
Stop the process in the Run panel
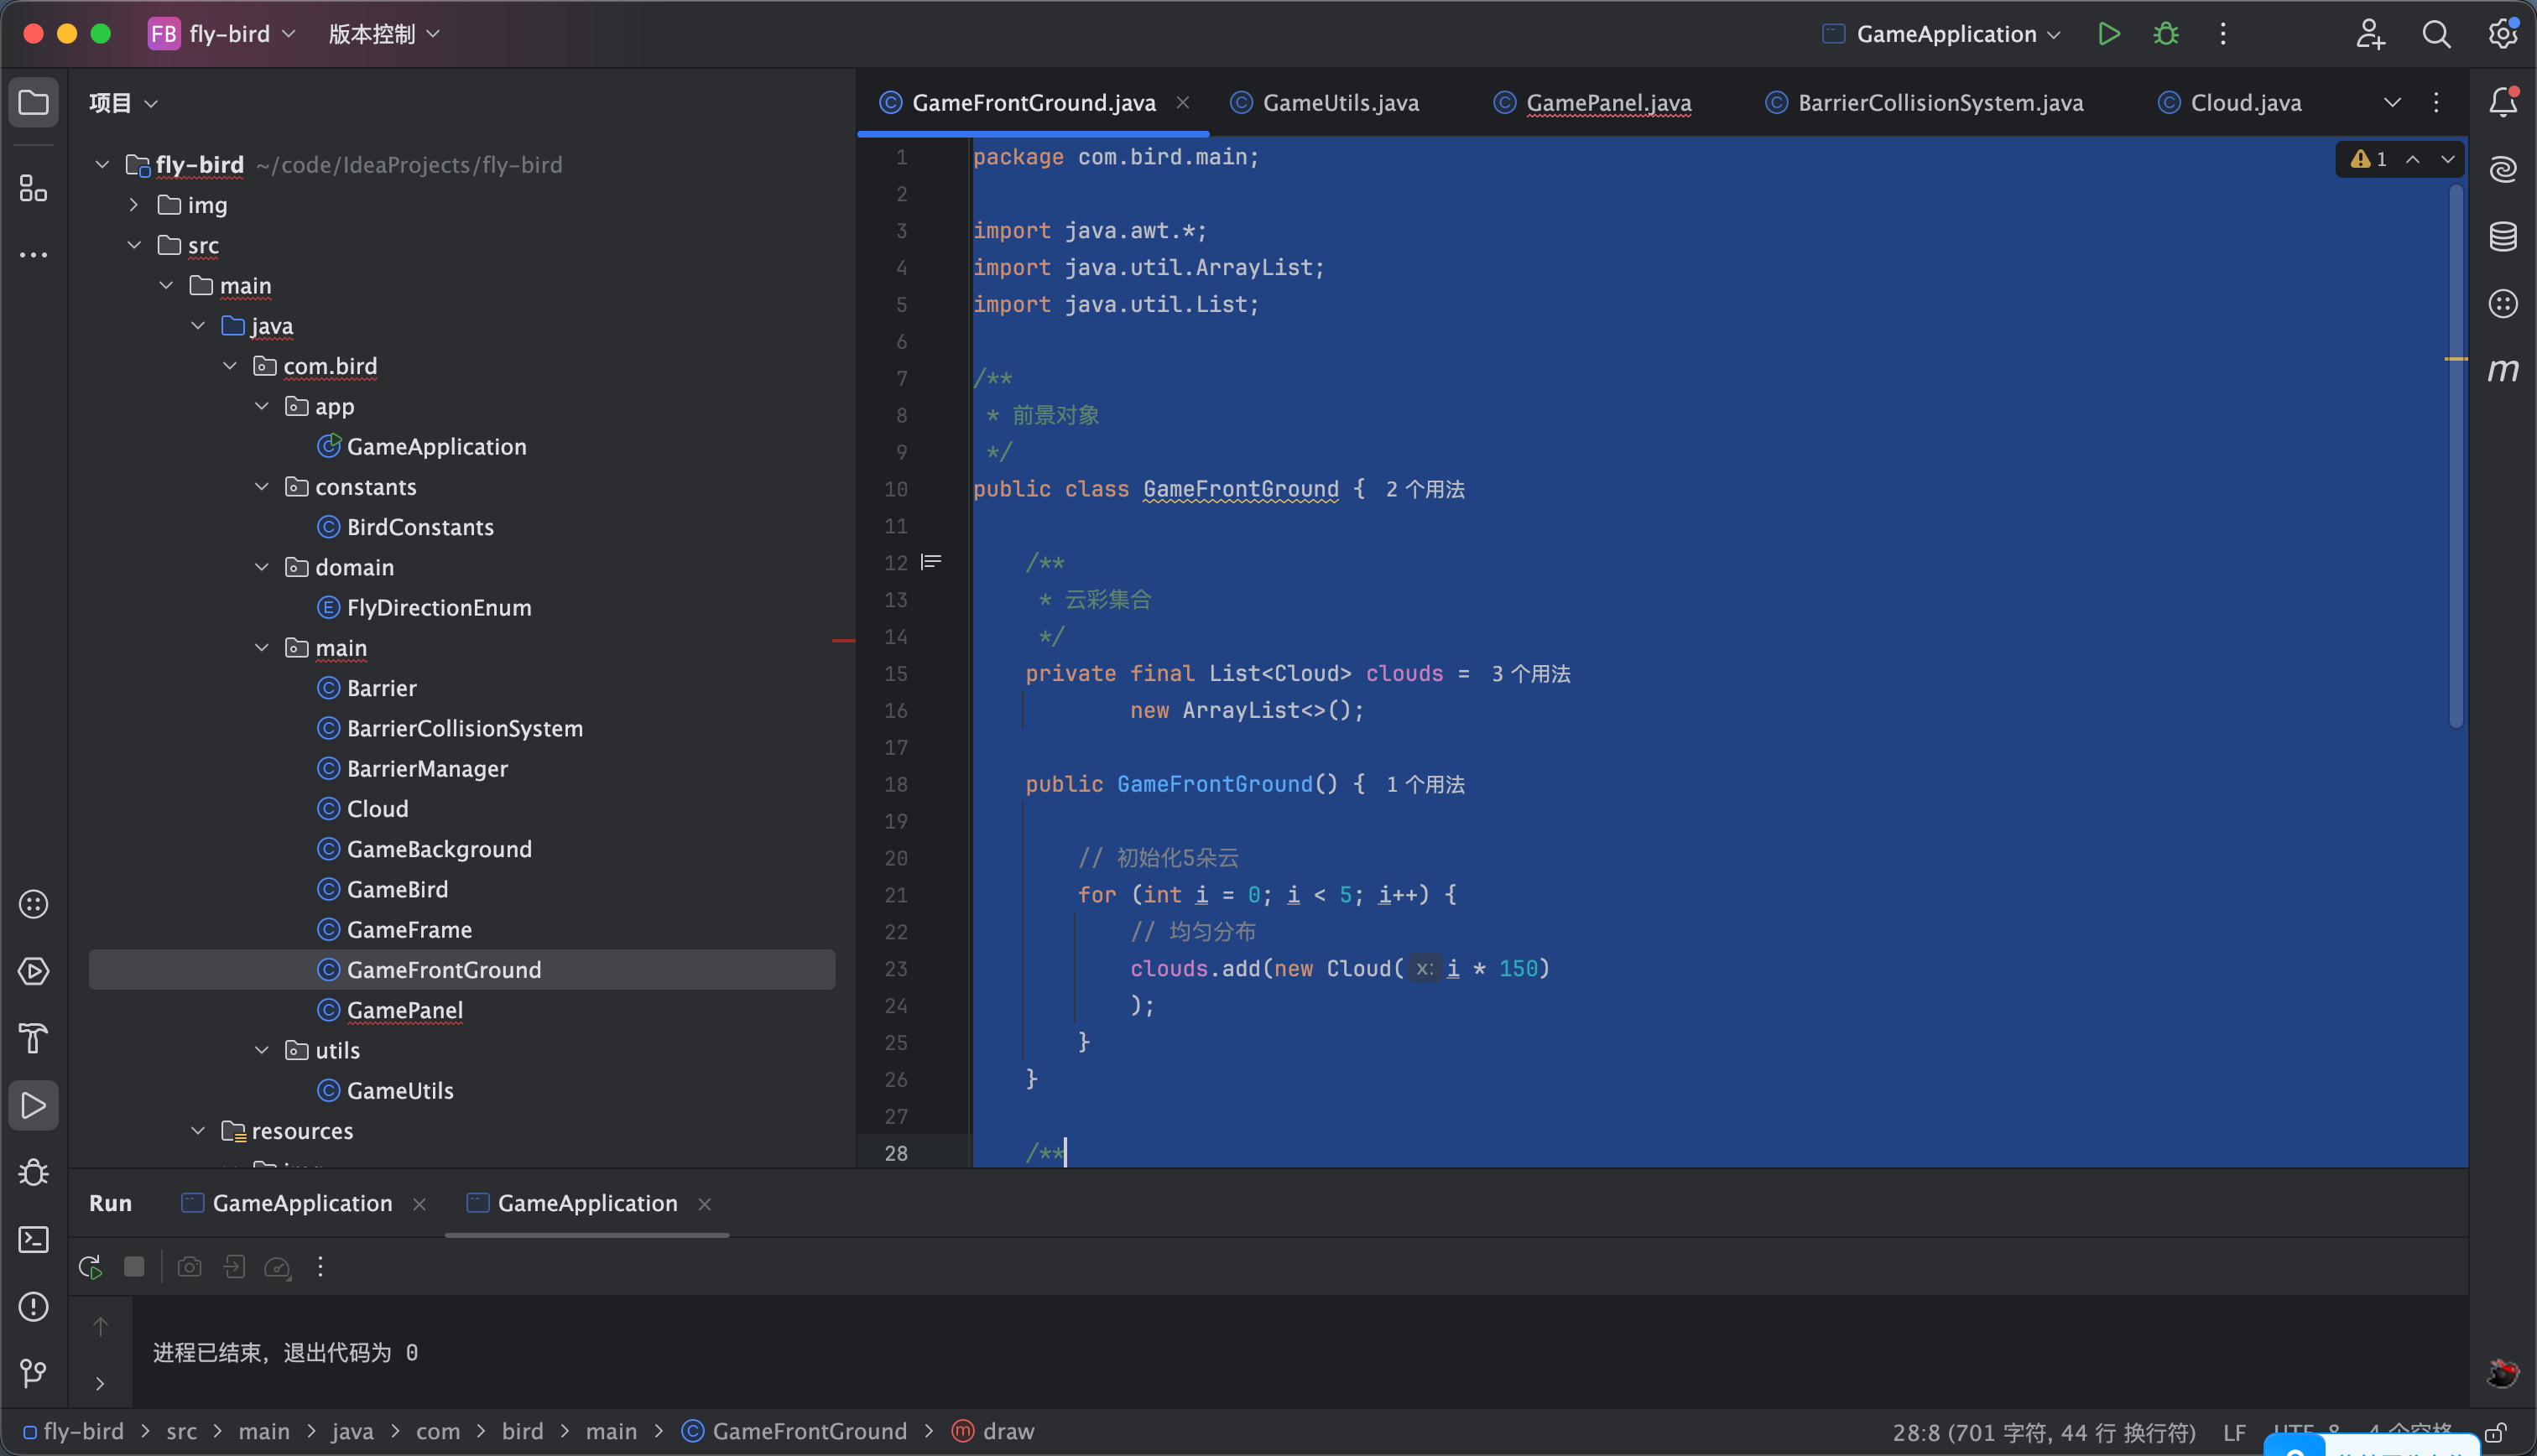click(x=134, y=1267)
